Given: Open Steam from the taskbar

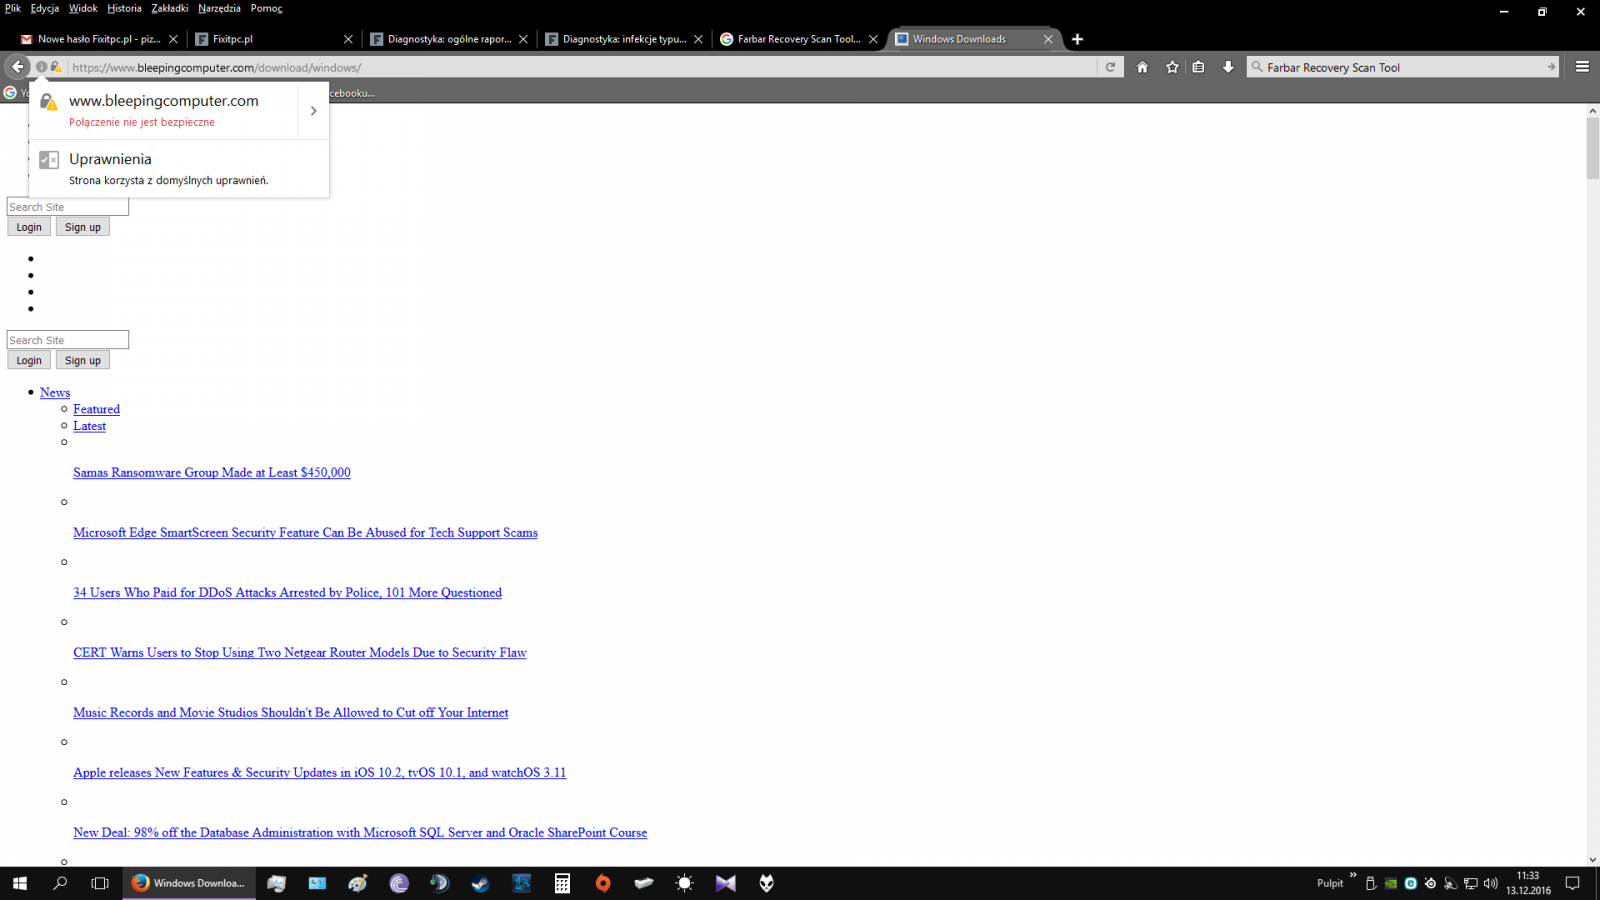Looking at the screenshot, I should [x=481, y=883].
